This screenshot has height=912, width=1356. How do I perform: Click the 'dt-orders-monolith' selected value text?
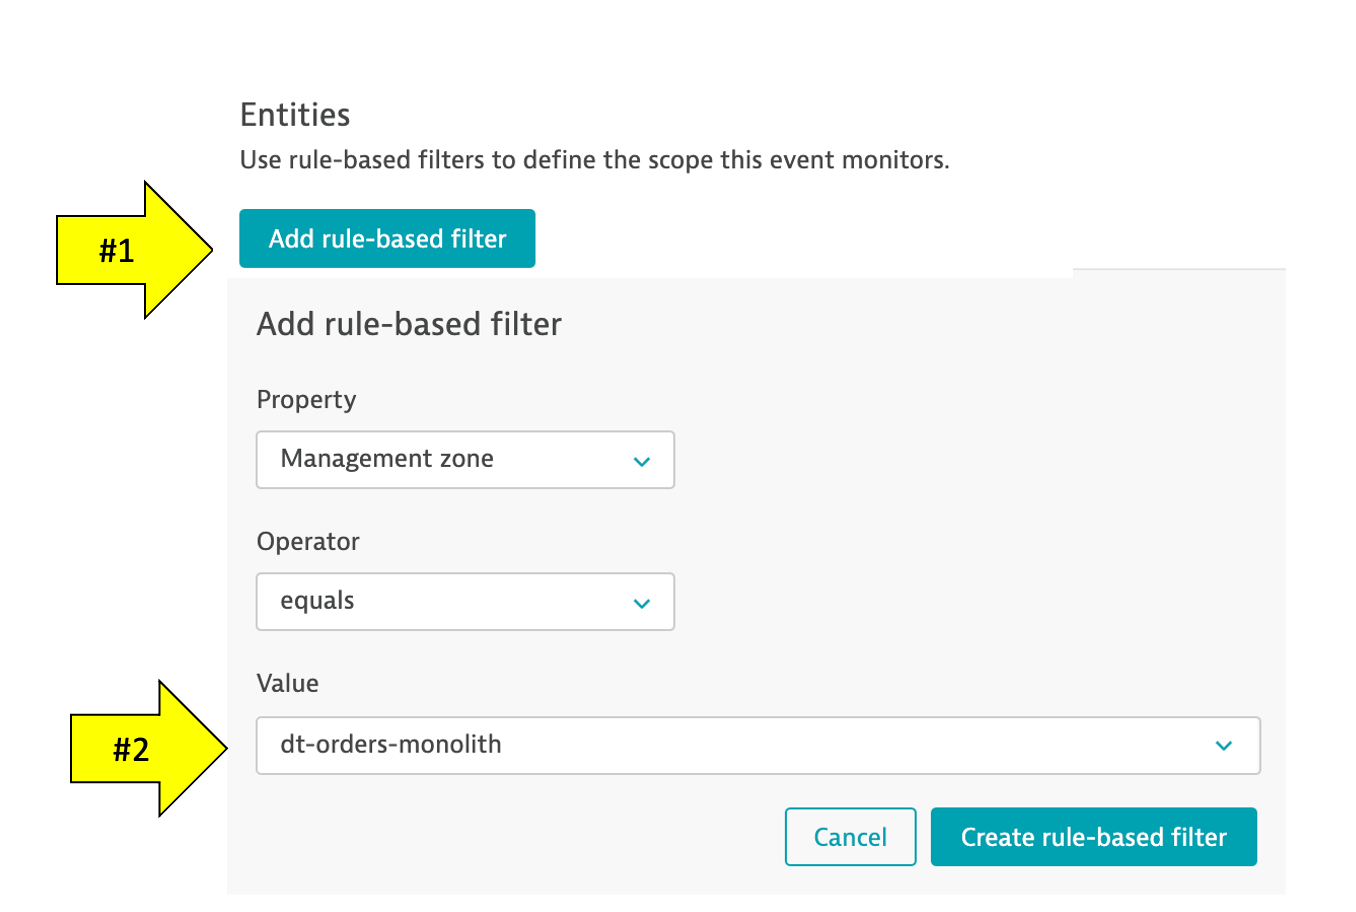tap(391, 744)
